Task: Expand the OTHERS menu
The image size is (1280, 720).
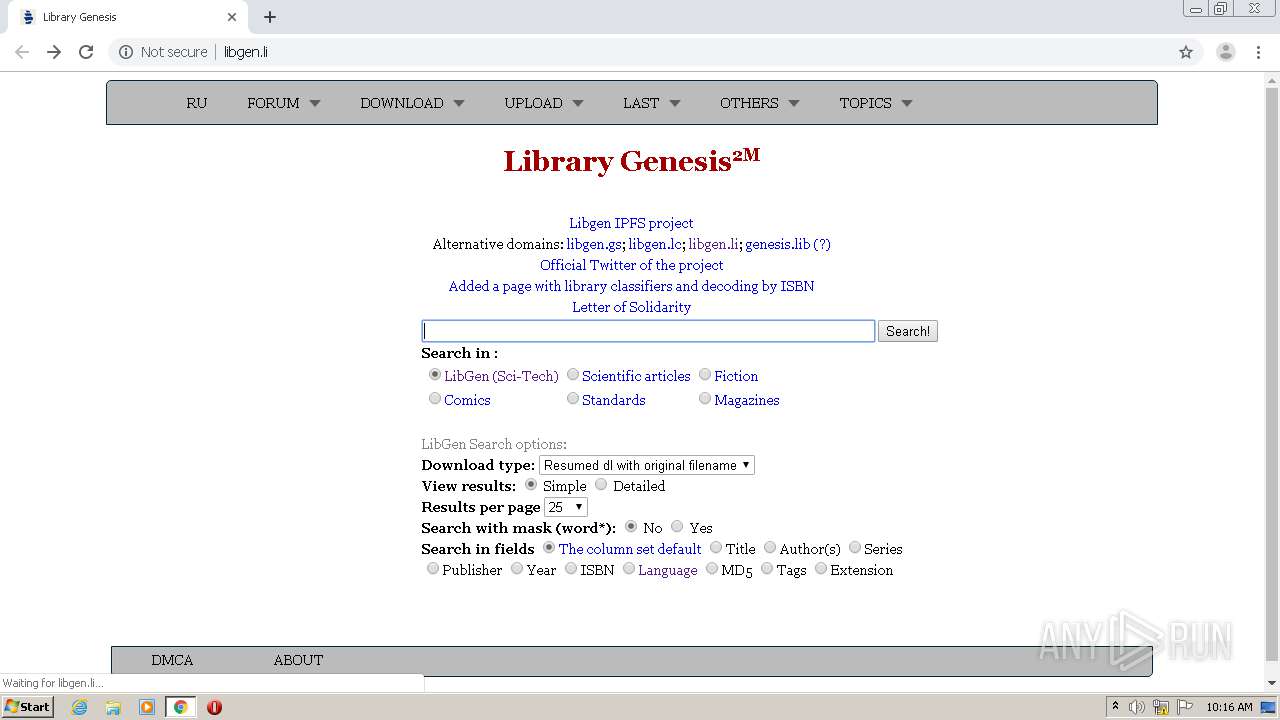Action: coord(760,103)
